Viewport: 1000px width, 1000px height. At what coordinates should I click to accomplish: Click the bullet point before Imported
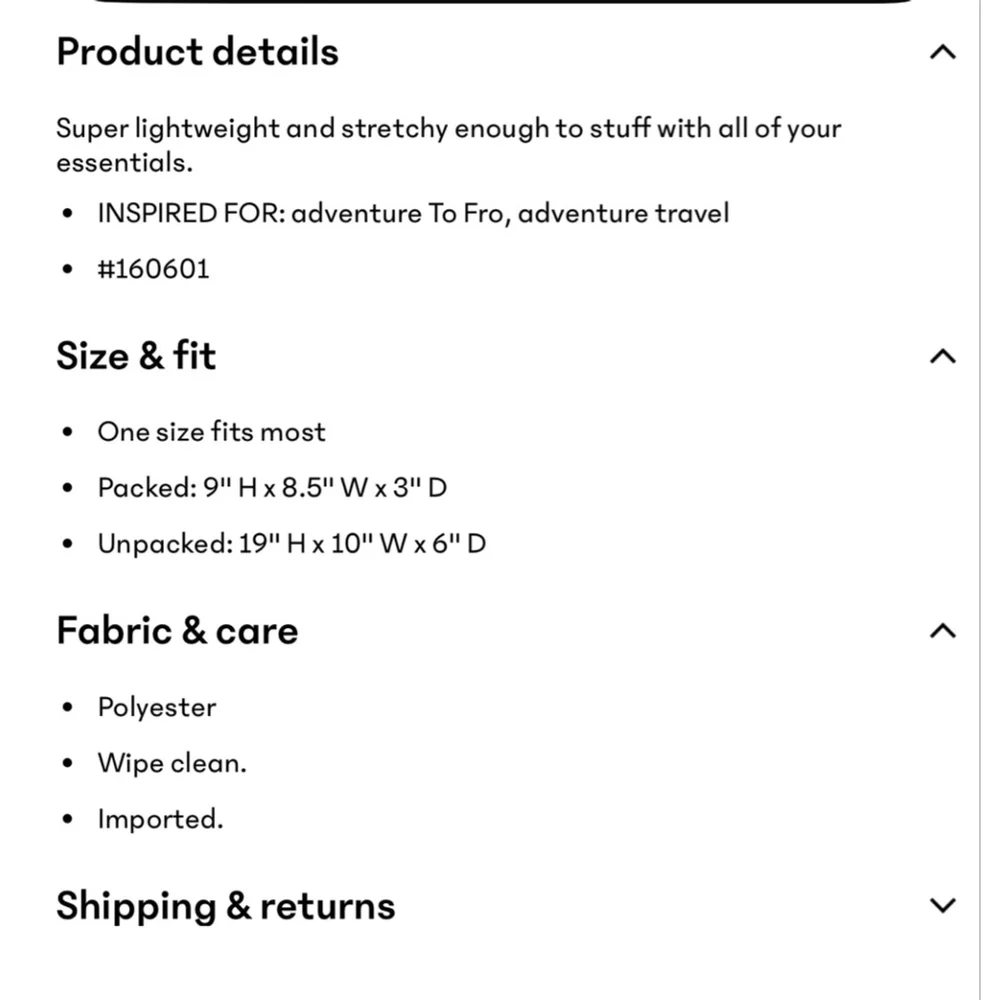click(68, 819)
